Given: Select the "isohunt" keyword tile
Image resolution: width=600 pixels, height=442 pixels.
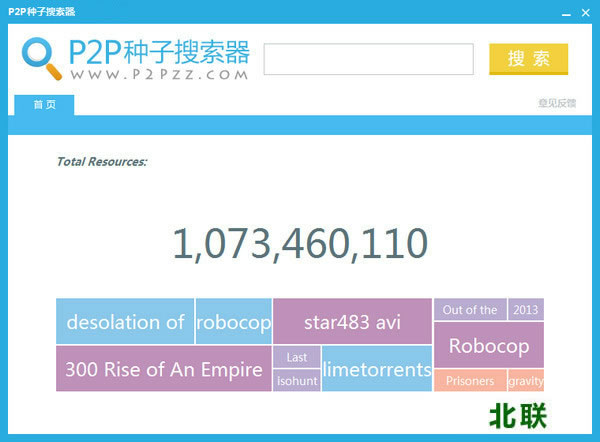Looking at the screenshot, I should tap(297, 381).
